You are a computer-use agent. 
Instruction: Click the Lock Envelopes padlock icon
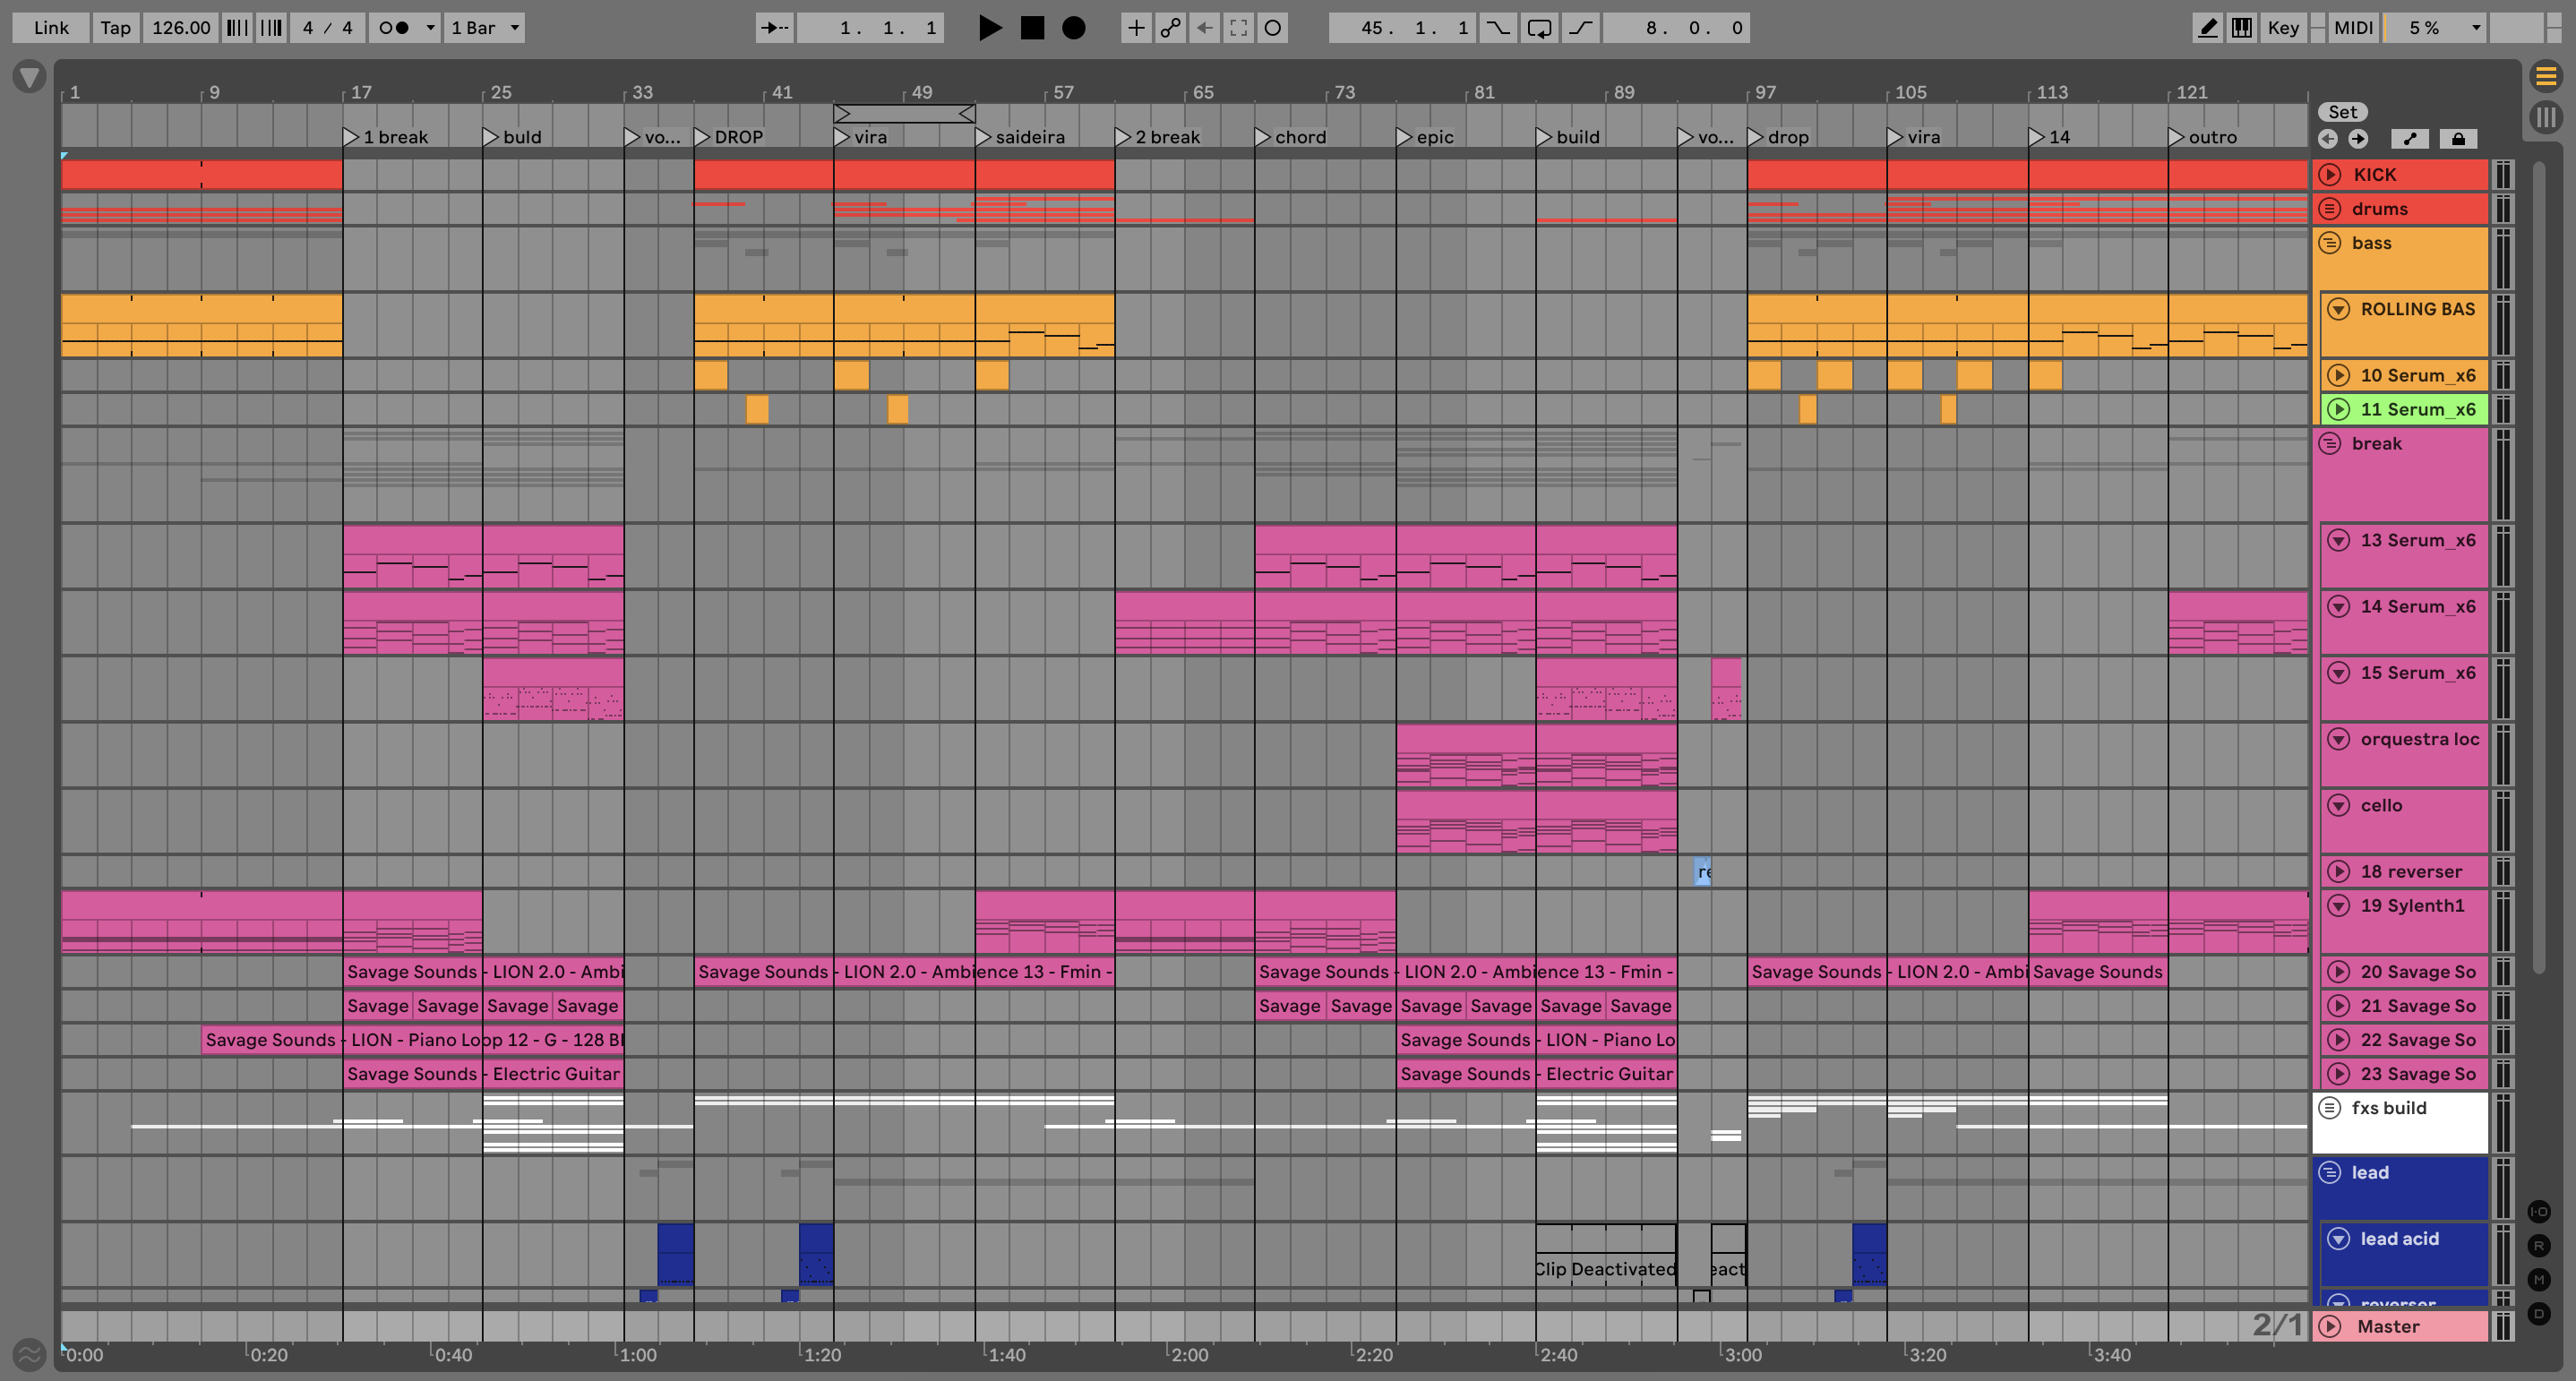pyautogui.click(x=2458, y=139)
